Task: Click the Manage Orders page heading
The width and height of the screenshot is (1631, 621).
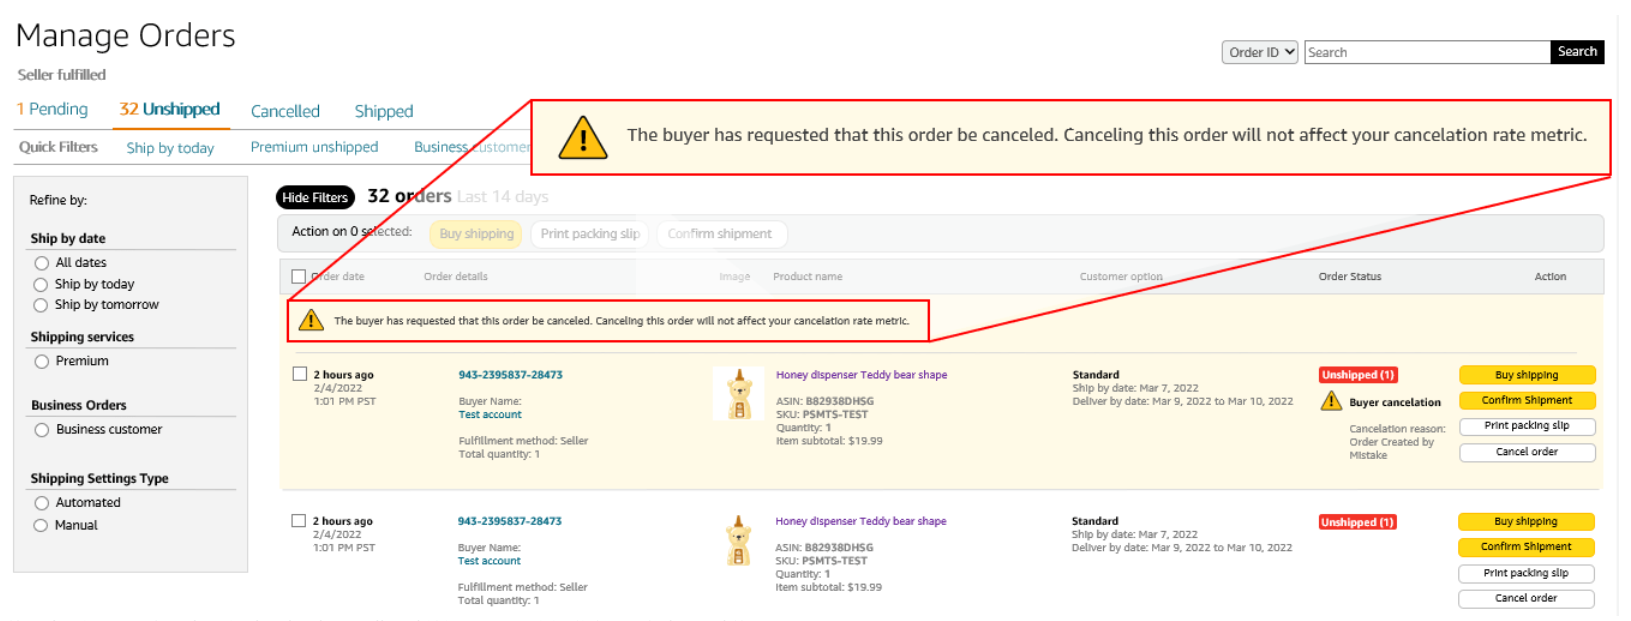Action: pos(126,36)
